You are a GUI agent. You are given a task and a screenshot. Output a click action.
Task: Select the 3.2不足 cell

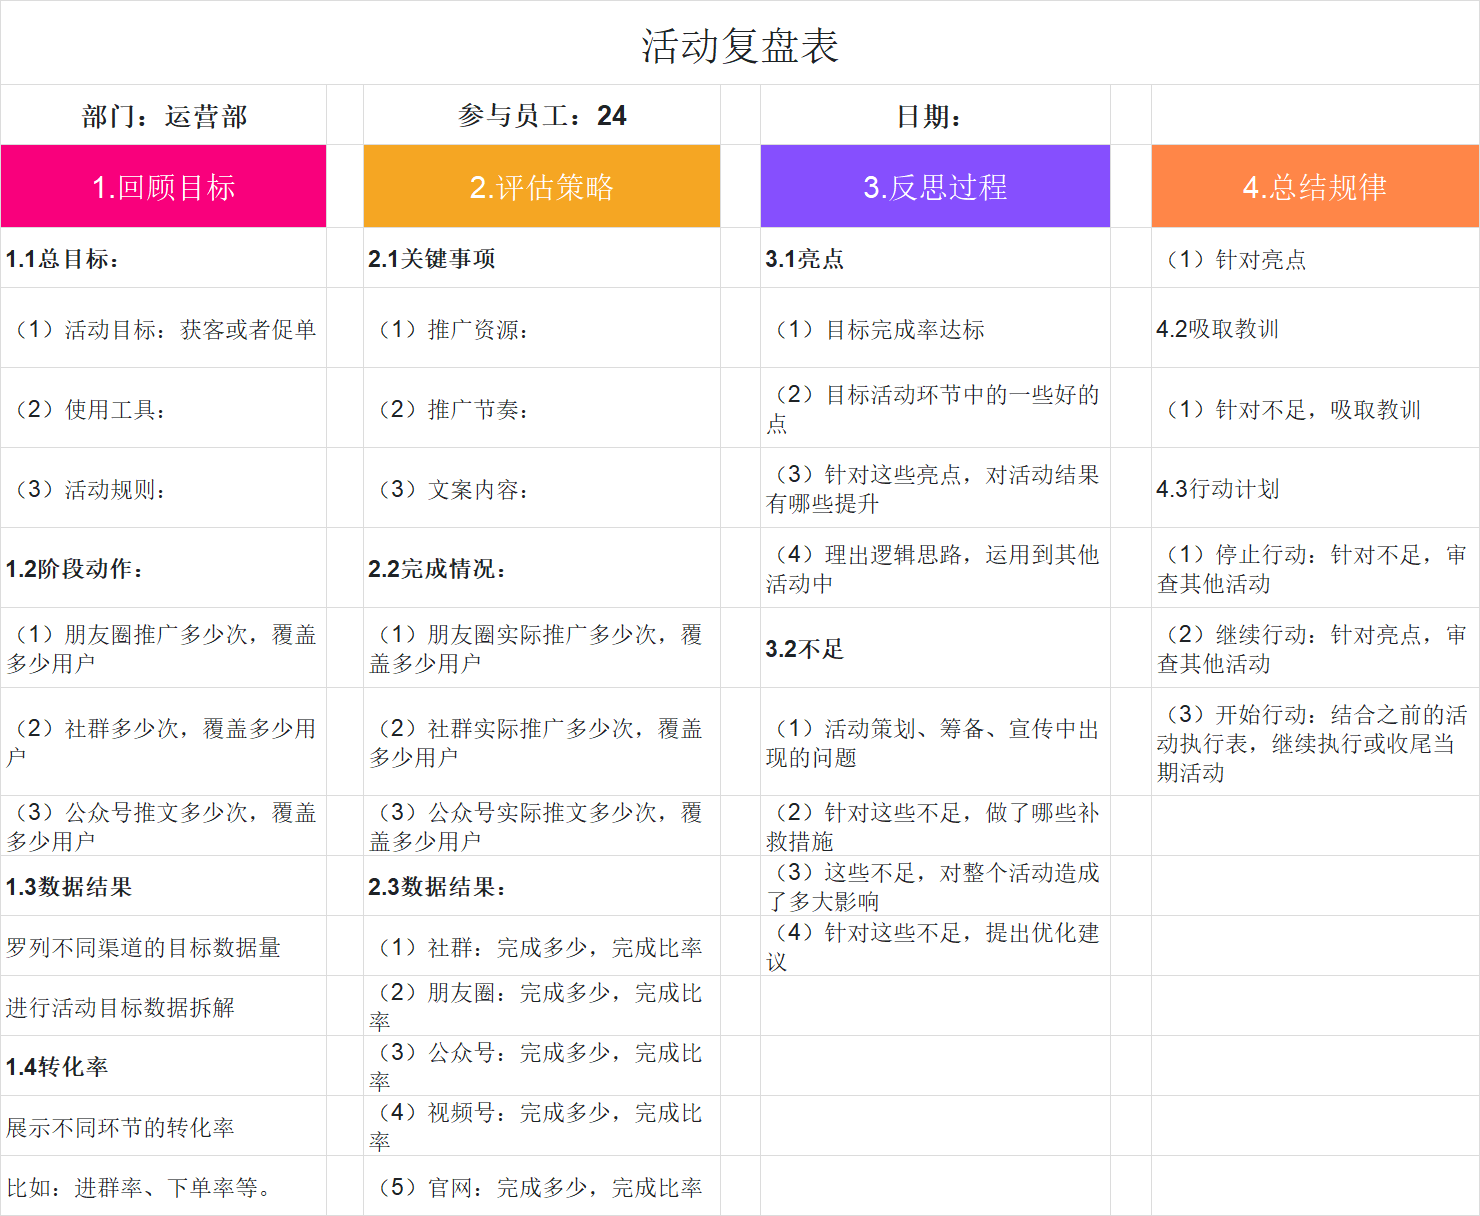pyautogui.click(x=935, y=648)
